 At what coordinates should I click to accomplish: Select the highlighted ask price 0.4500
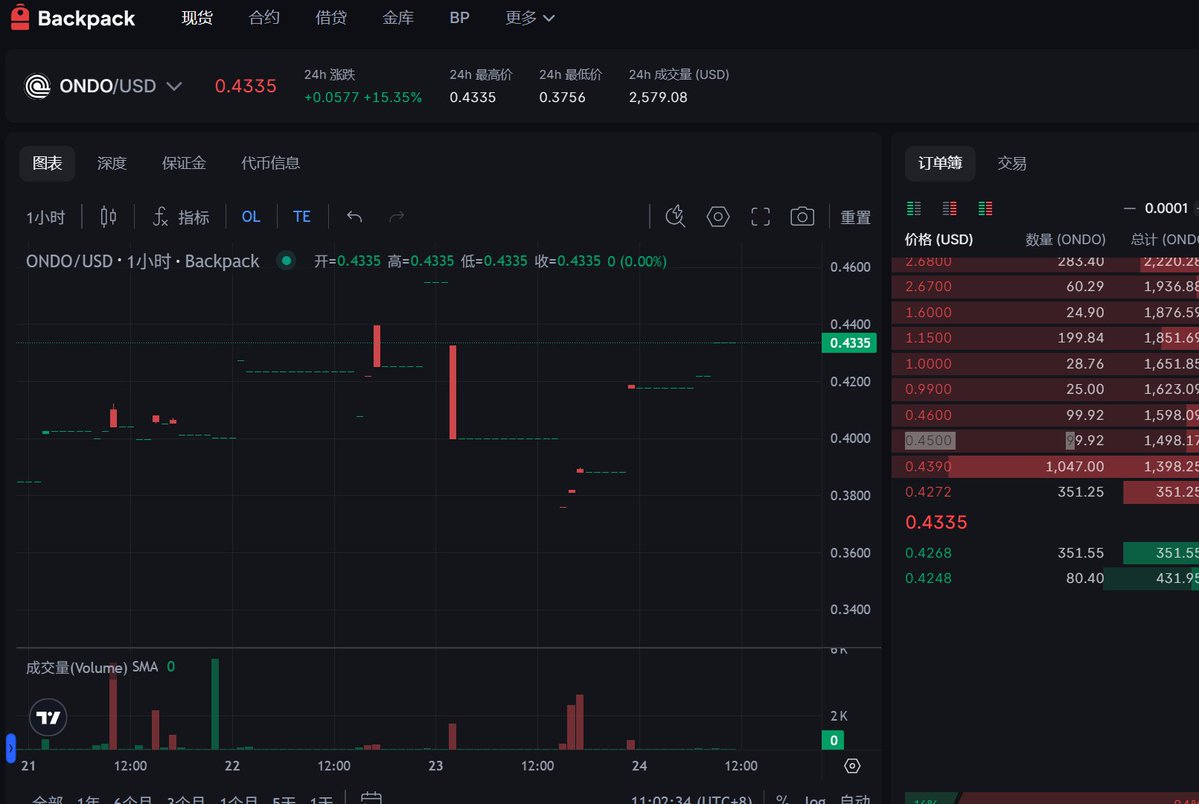pos(929,441)
